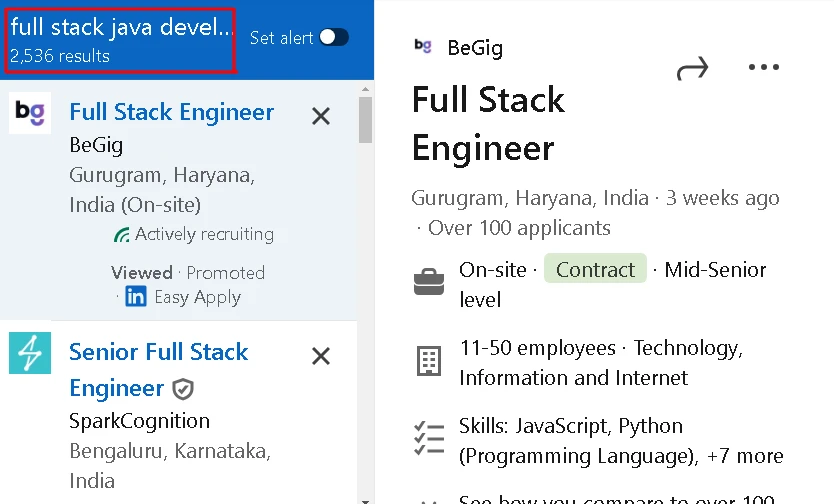This screenshot has height=504, width=834.
Task: Open the three-dots more options menu
Action: [764, 67]
